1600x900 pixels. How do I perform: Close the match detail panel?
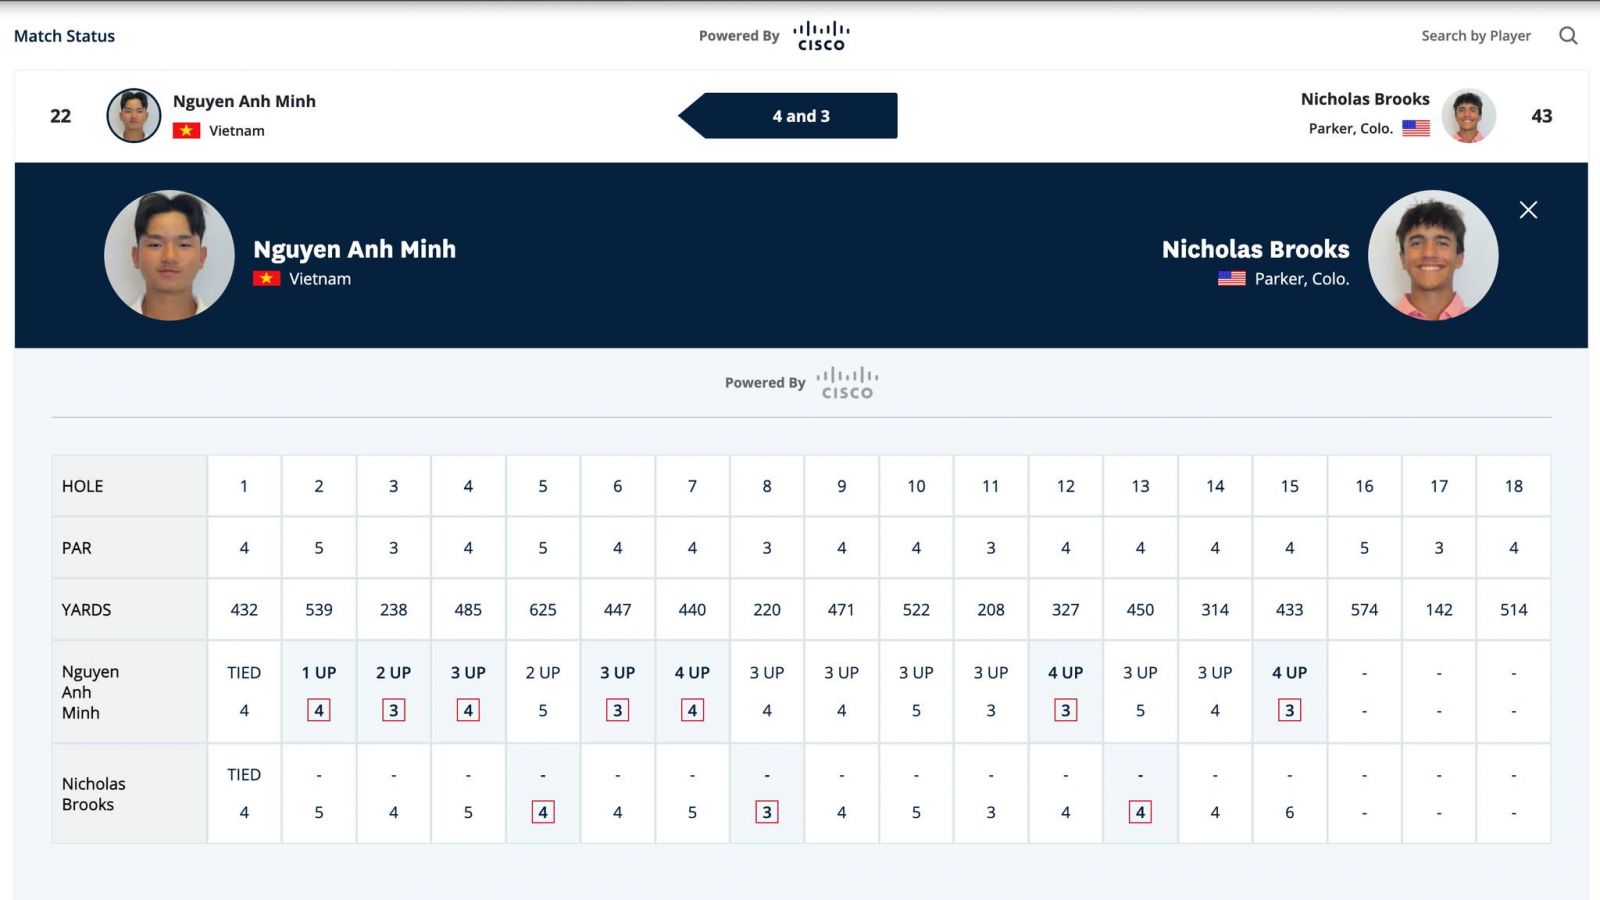tap(1528, 210)
